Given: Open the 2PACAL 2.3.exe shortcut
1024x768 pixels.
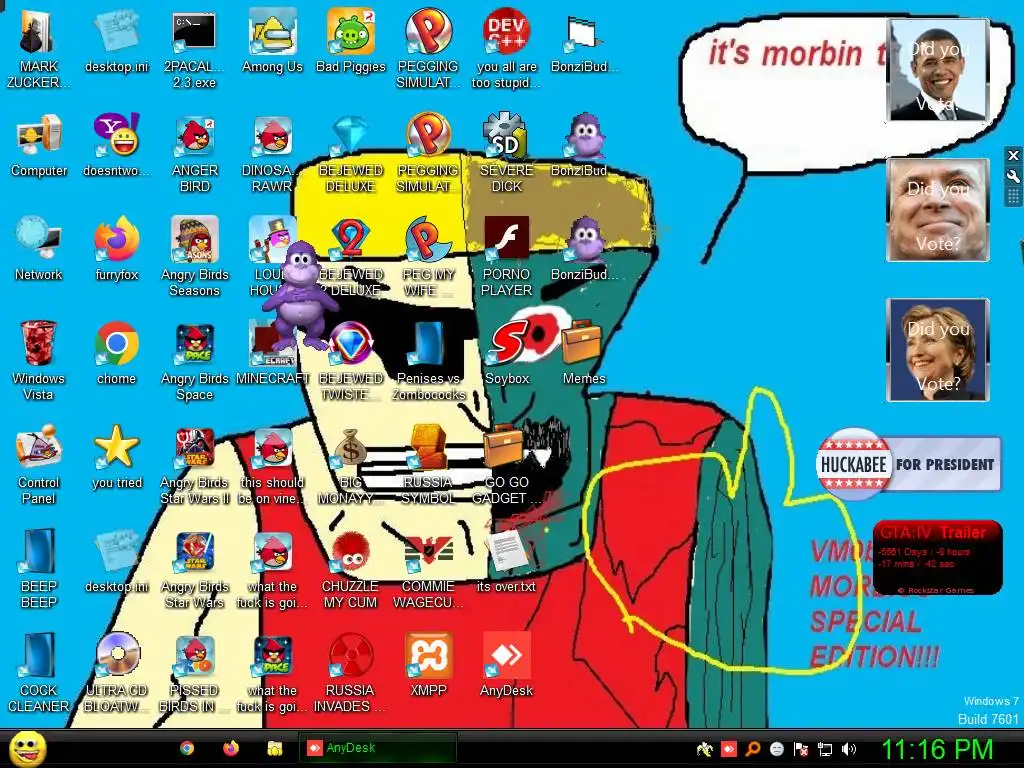Looking at the screenshot, I should 195,50.
